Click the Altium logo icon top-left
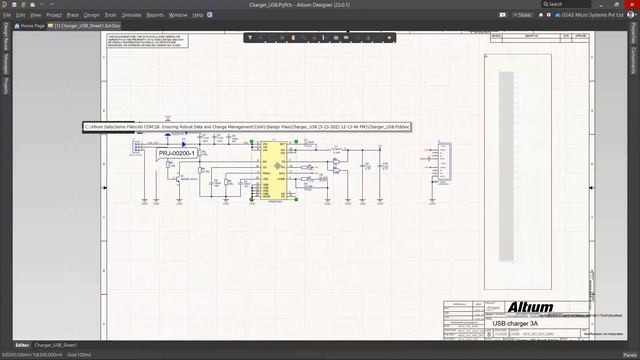Screen dimensions: 640x360 4,4
